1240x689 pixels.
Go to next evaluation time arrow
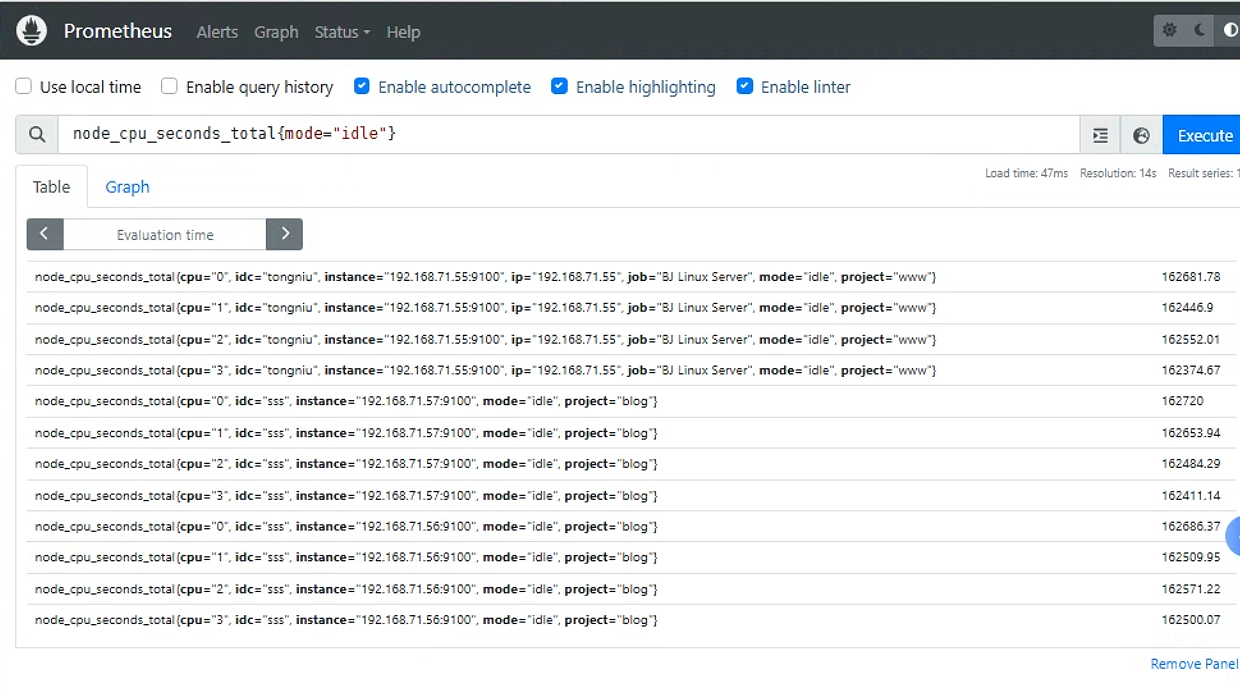coord(285,234)
